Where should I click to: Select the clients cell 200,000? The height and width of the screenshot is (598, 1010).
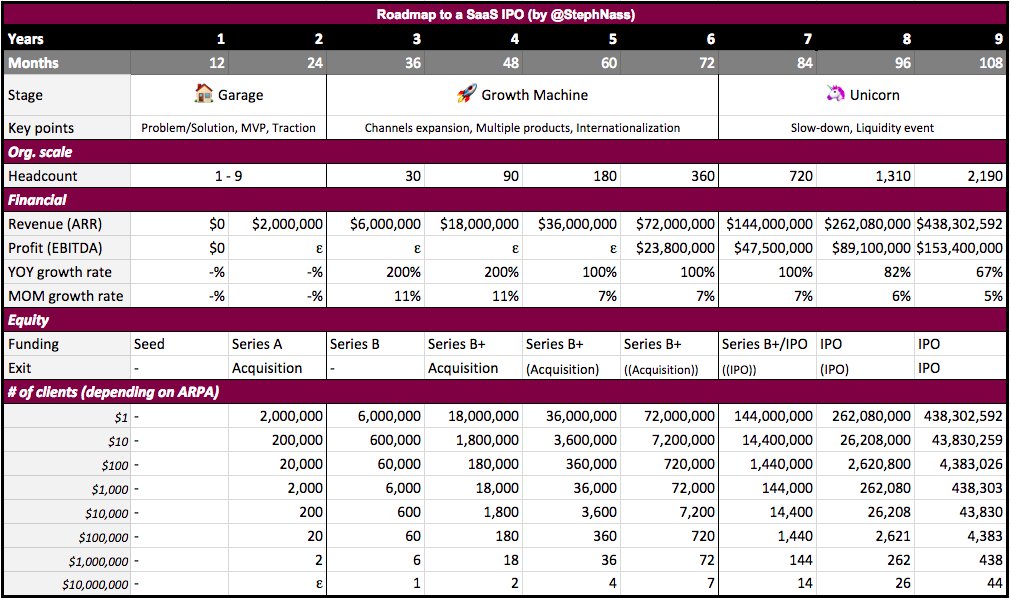[x=278, y=441]
